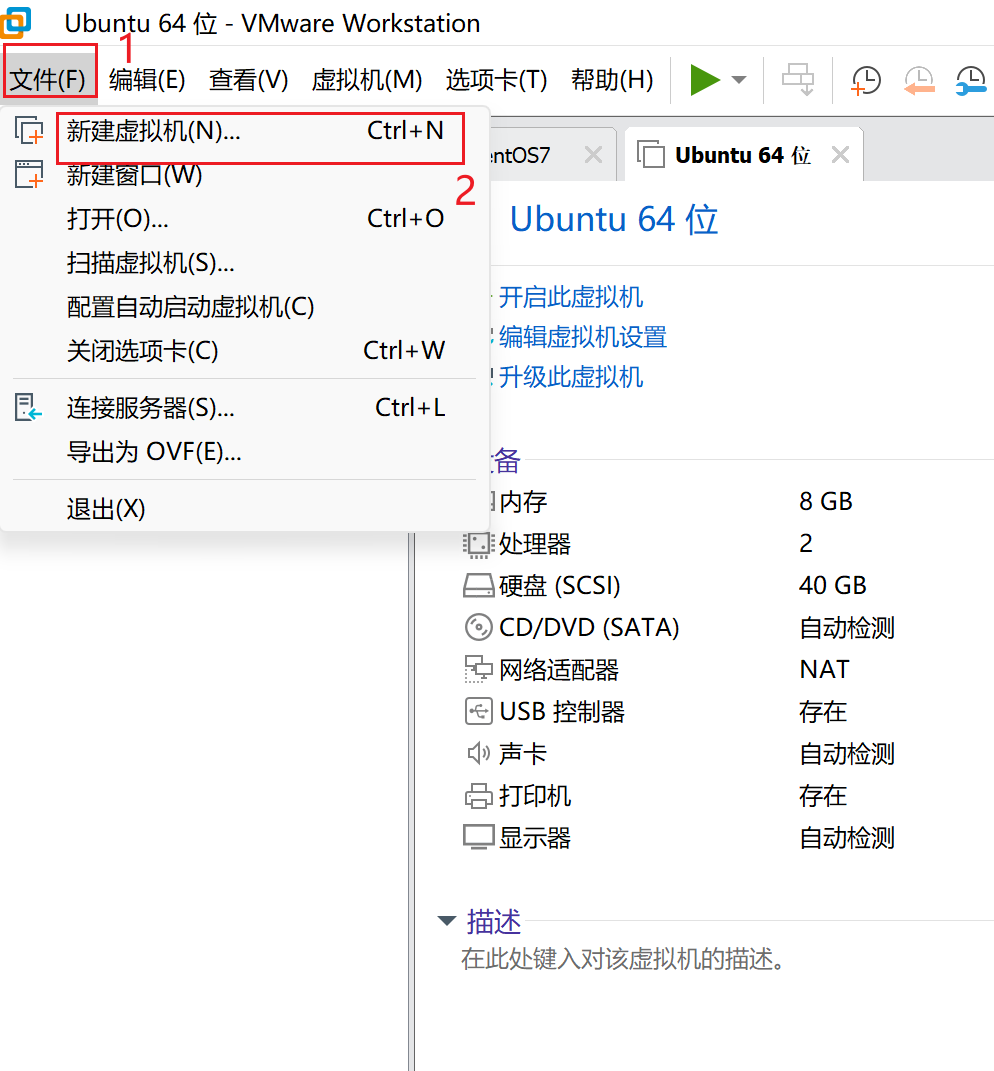Click the hard disk icon
The image size is (994, 1071).
pyautogui.click(x=478, y=585)
